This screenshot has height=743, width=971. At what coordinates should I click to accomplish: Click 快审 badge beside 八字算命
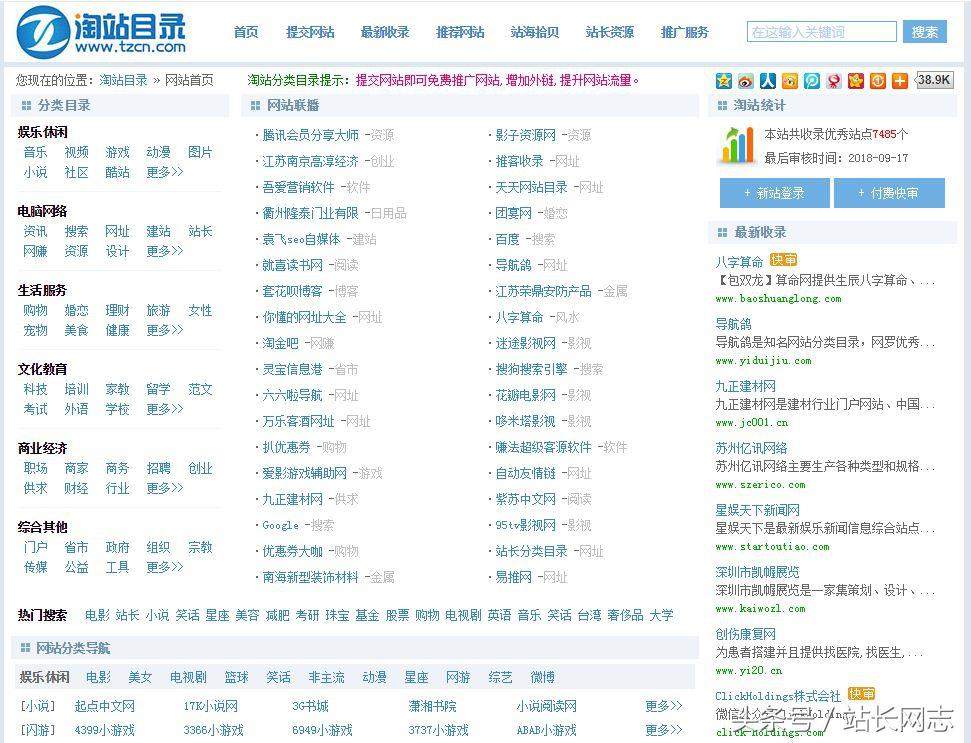click(x=783, y=260)
